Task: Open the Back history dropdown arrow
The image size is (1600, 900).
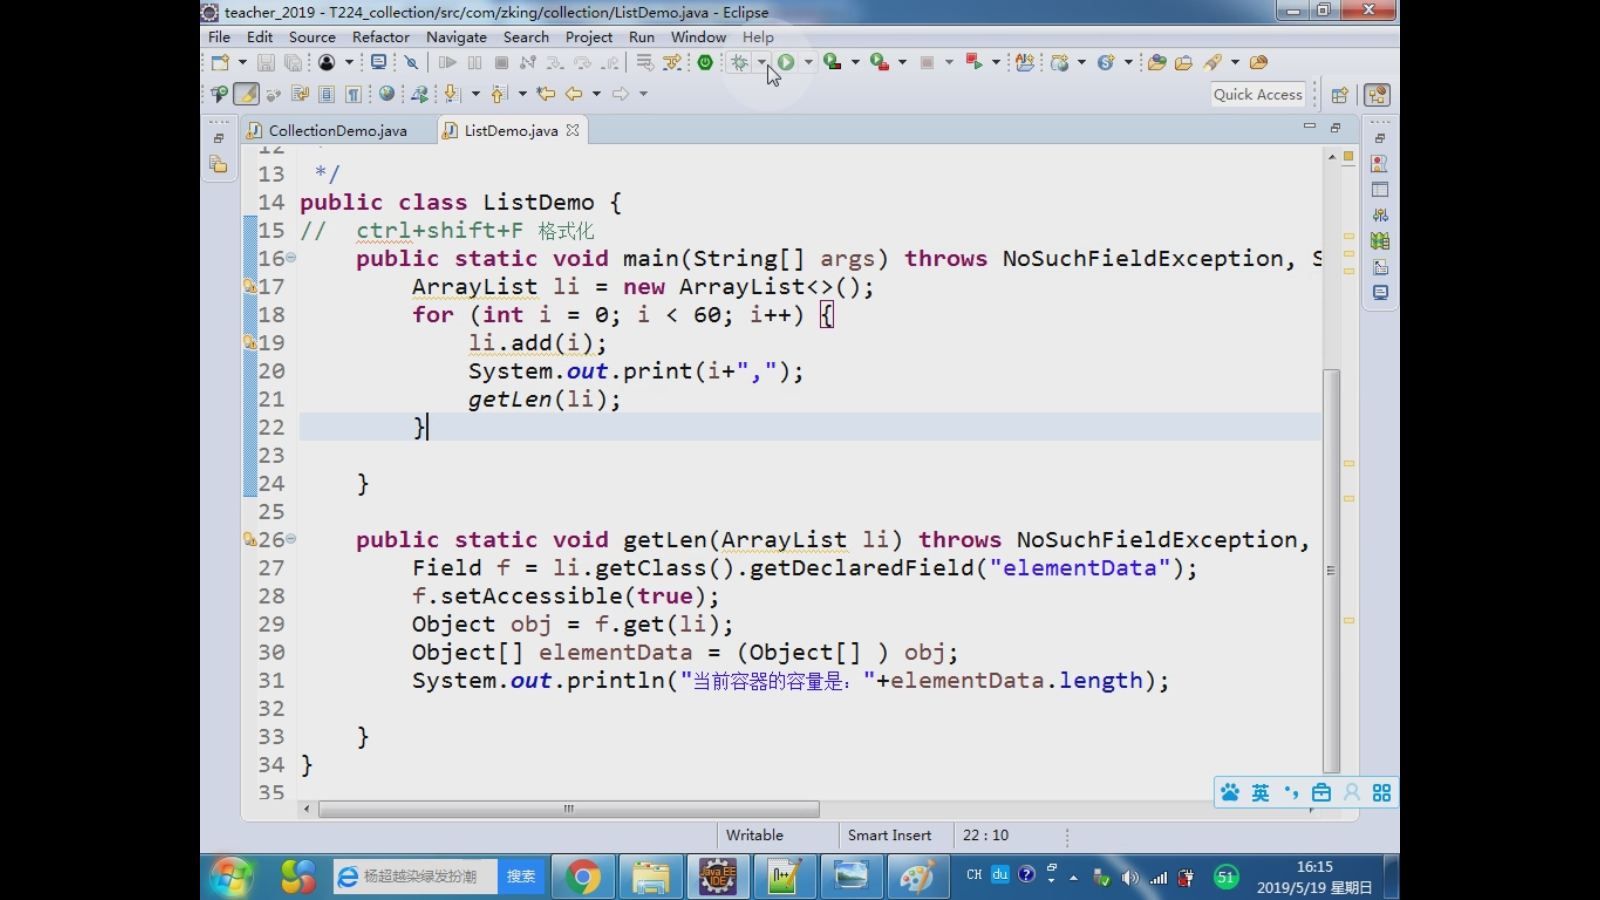Action: tap(596, 94)
